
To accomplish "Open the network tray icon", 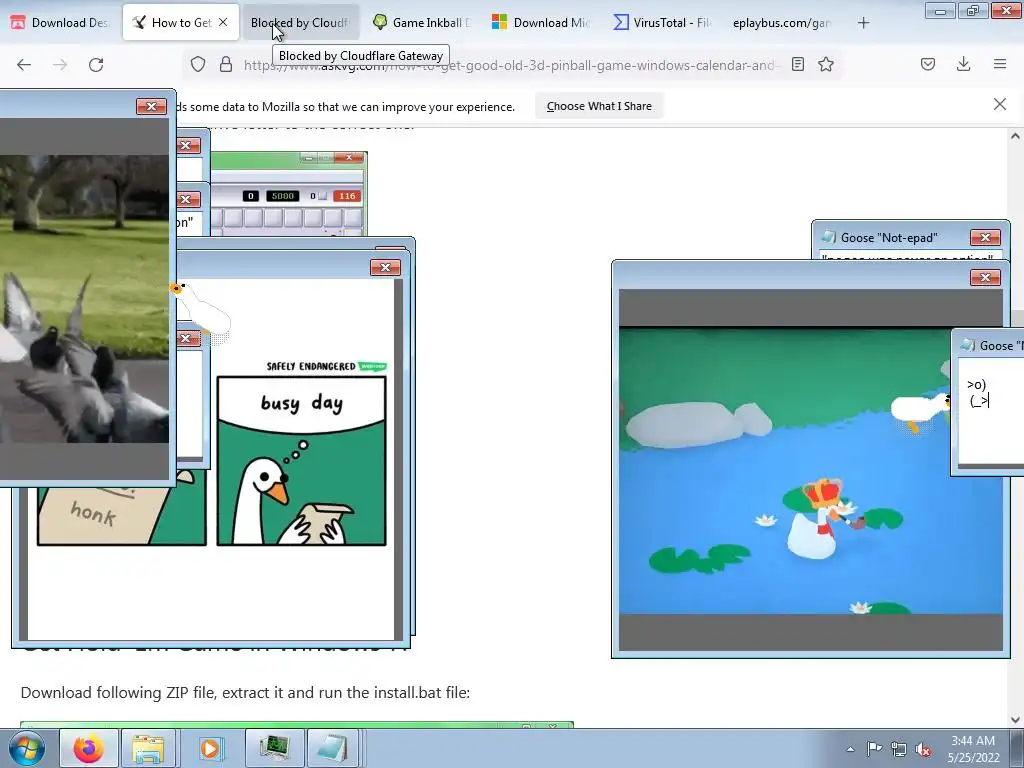I will click(x=899, y=749).
